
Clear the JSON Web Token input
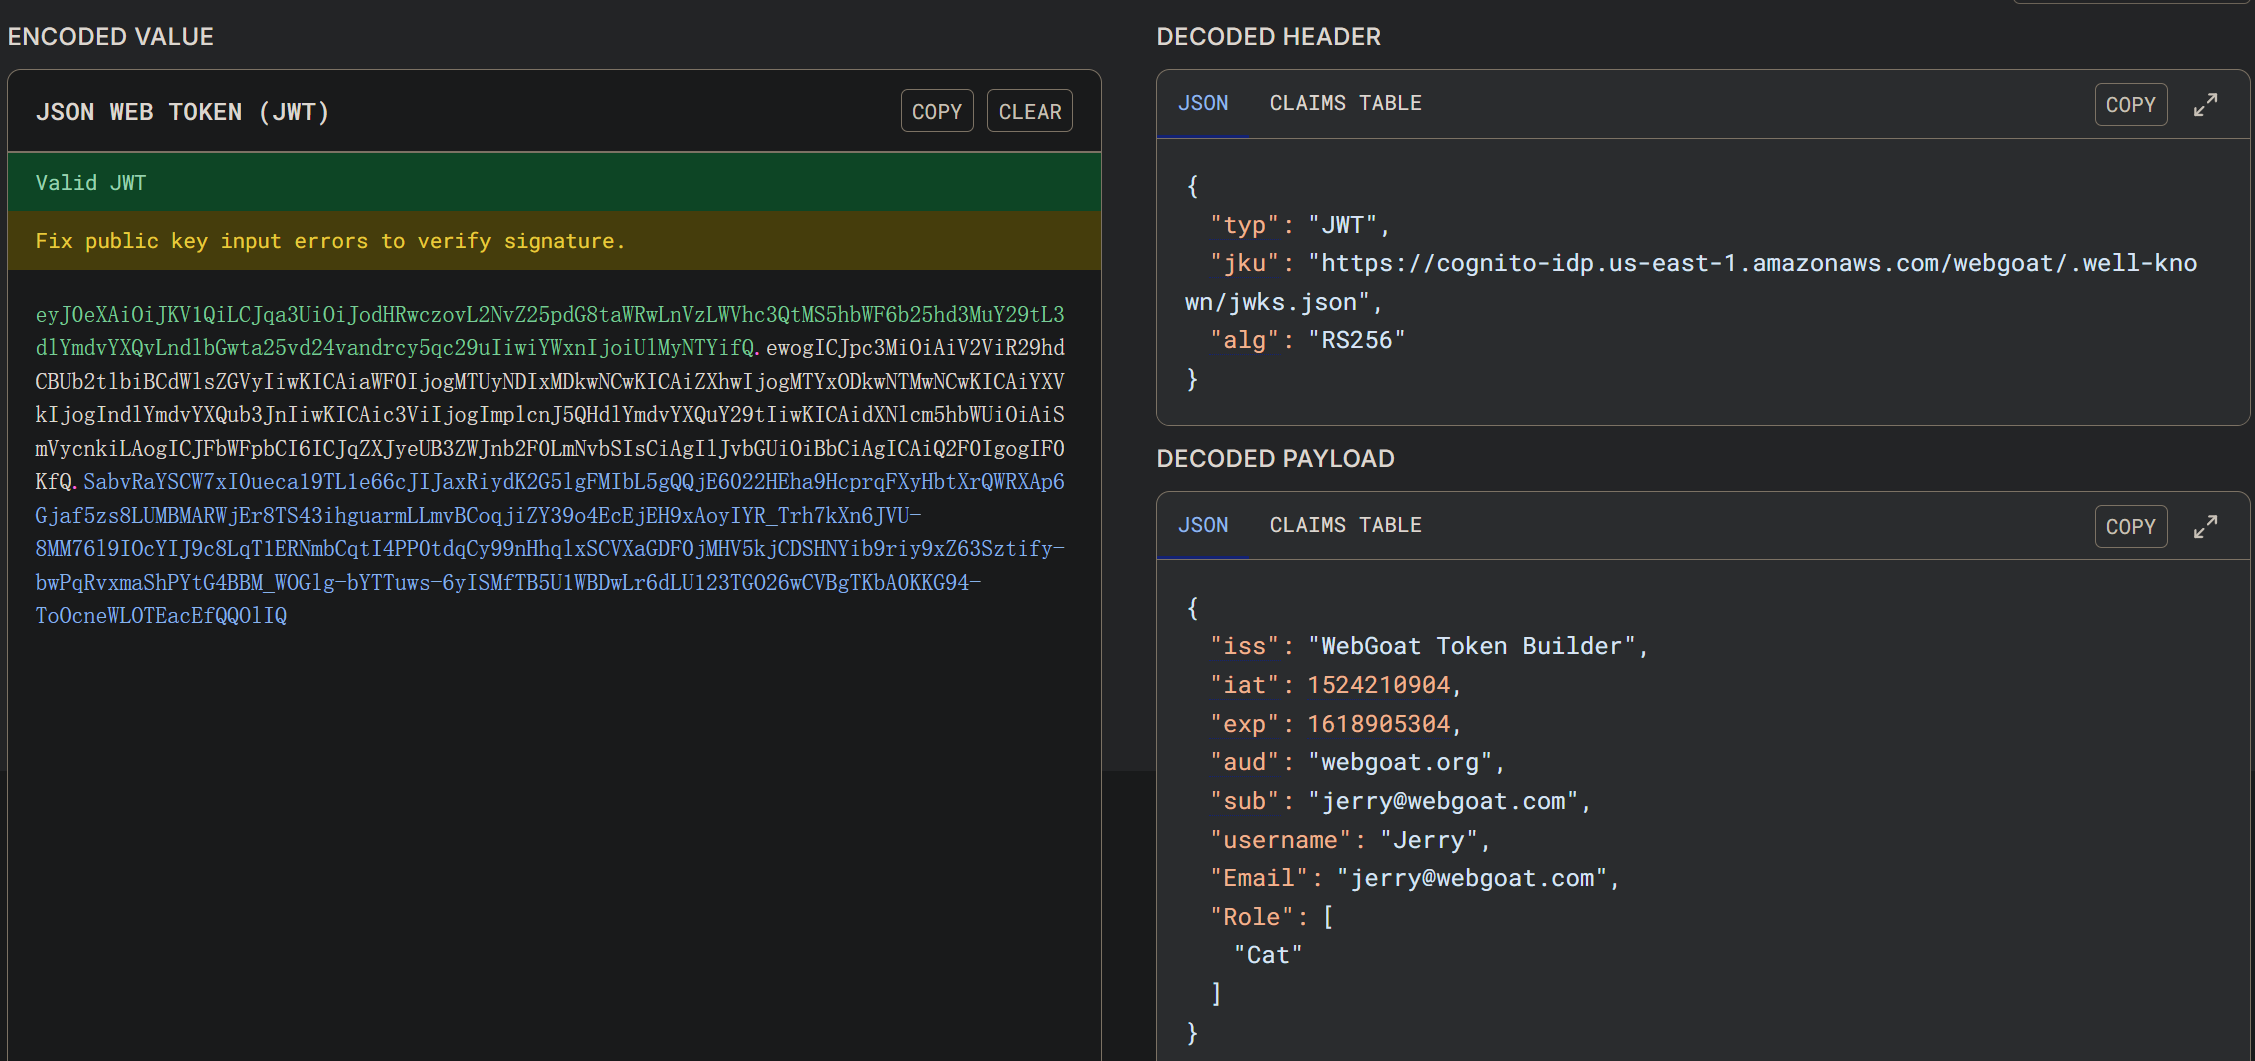tap(1029, 111)
